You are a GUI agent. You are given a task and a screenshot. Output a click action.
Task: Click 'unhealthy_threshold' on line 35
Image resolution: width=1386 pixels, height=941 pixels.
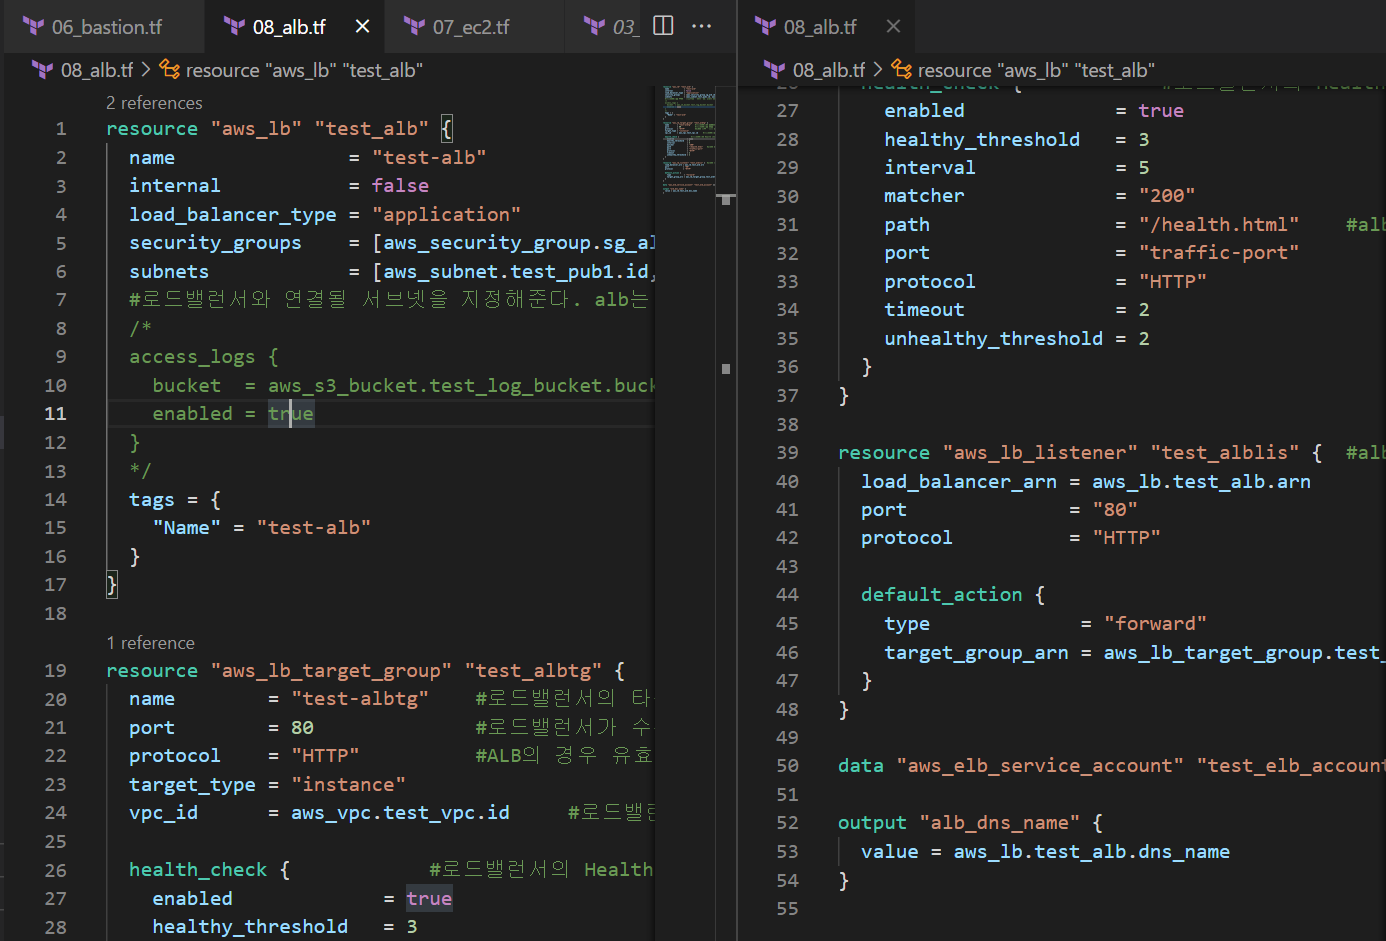pos(994,339)
